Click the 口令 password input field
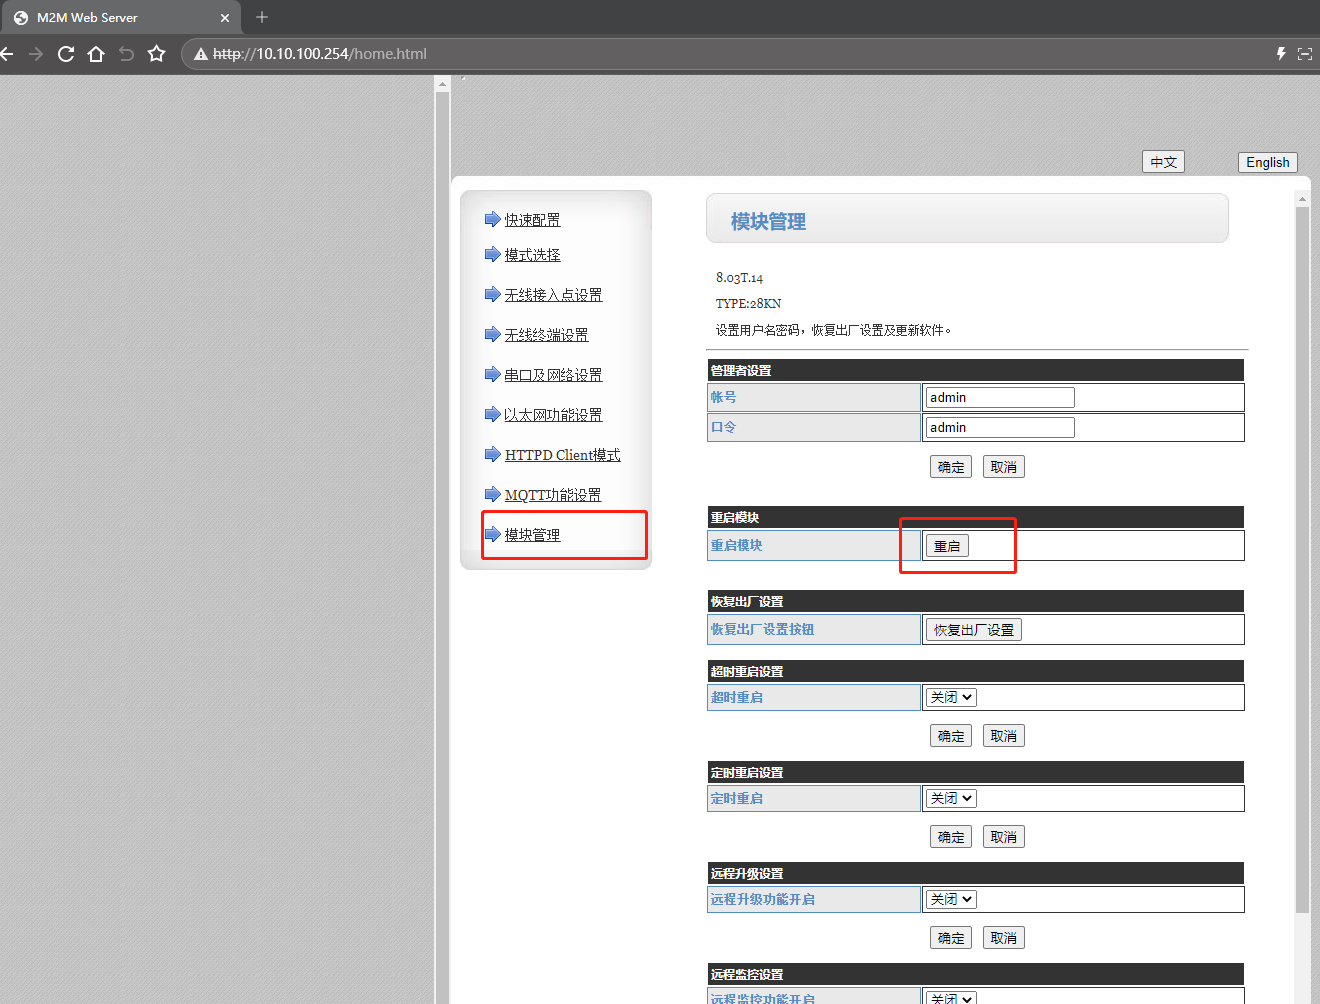 point(999,427)
